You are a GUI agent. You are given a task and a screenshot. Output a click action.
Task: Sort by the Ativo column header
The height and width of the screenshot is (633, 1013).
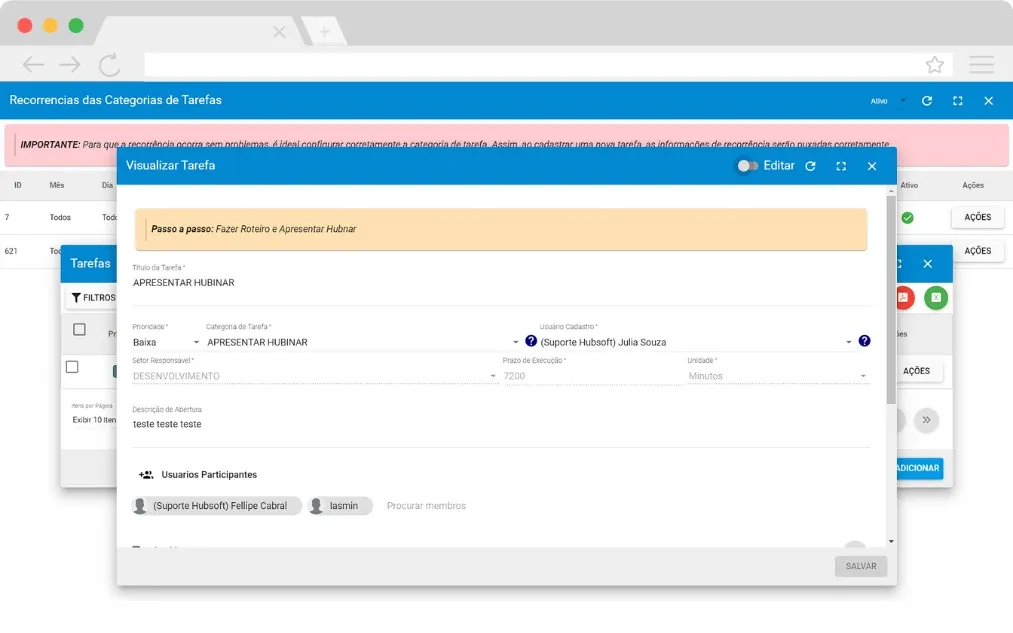tap(909, 185)
